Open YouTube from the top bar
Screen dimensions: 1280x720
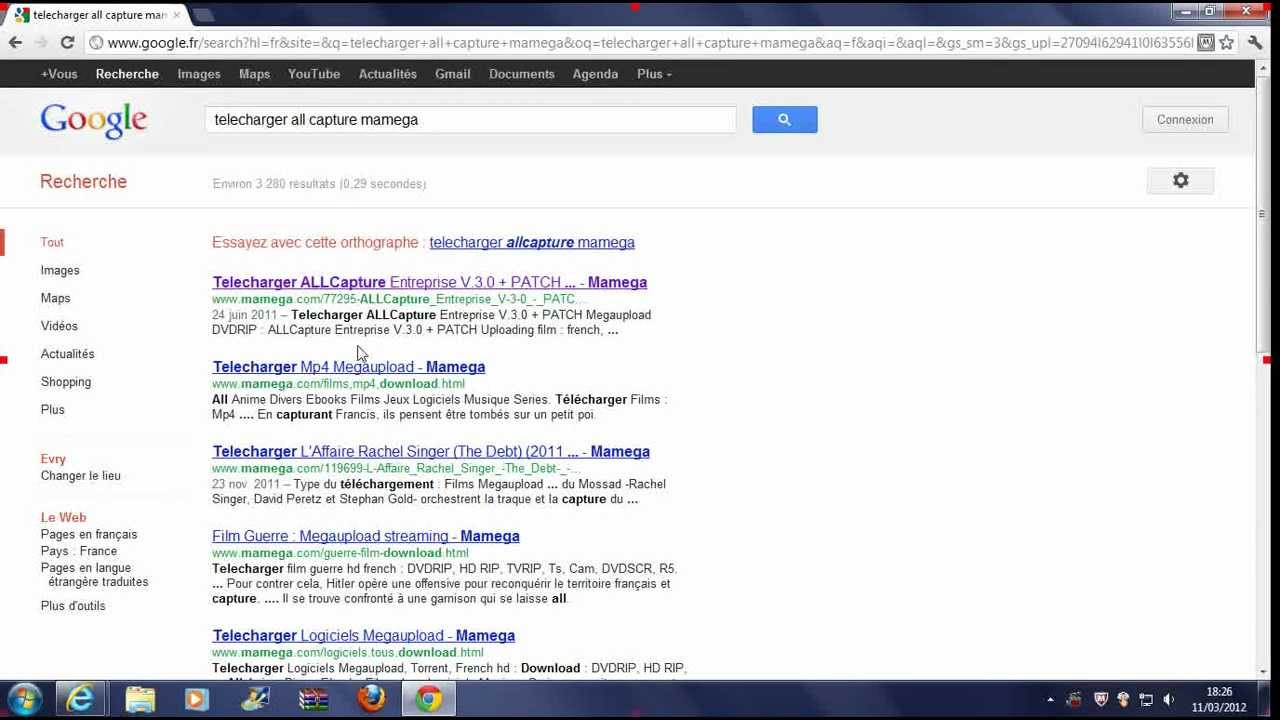point(314,74)
